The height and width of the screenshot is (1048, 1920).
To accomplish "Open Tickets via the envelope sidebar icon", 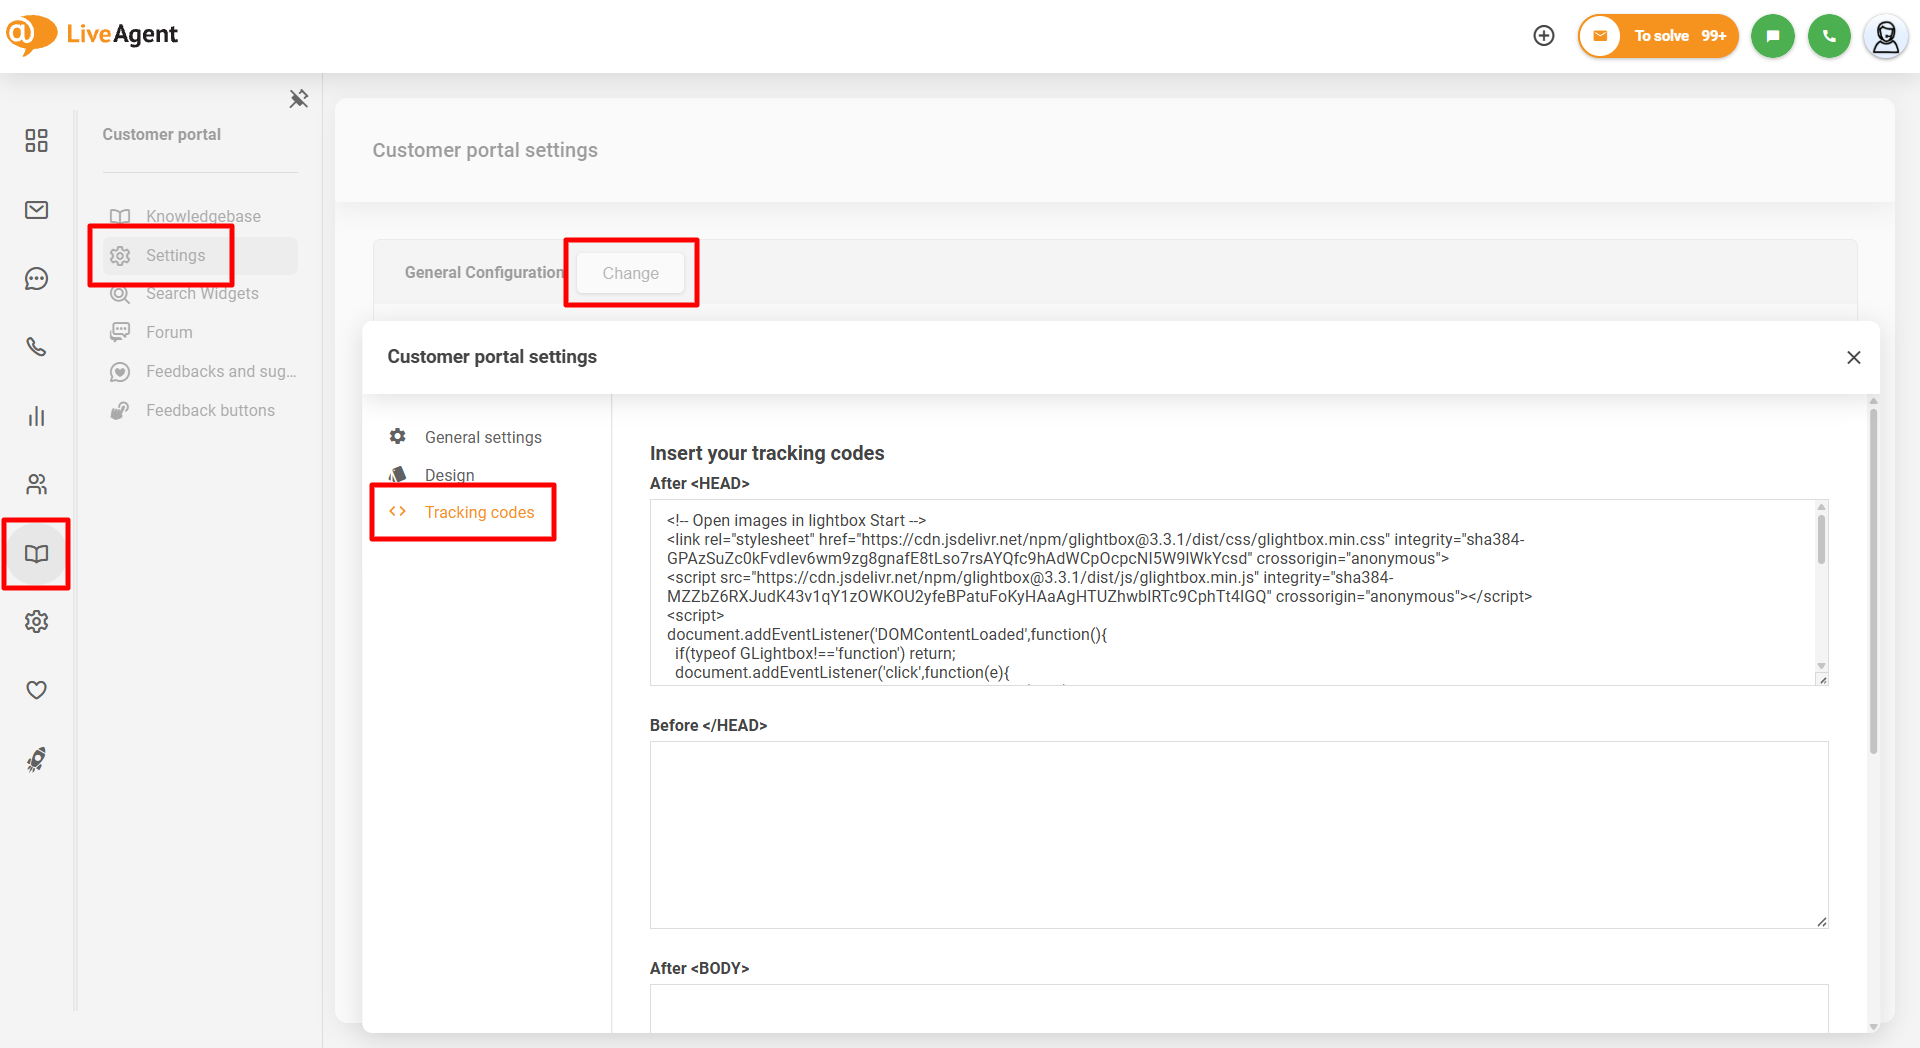I will click(x=37, y=210).
